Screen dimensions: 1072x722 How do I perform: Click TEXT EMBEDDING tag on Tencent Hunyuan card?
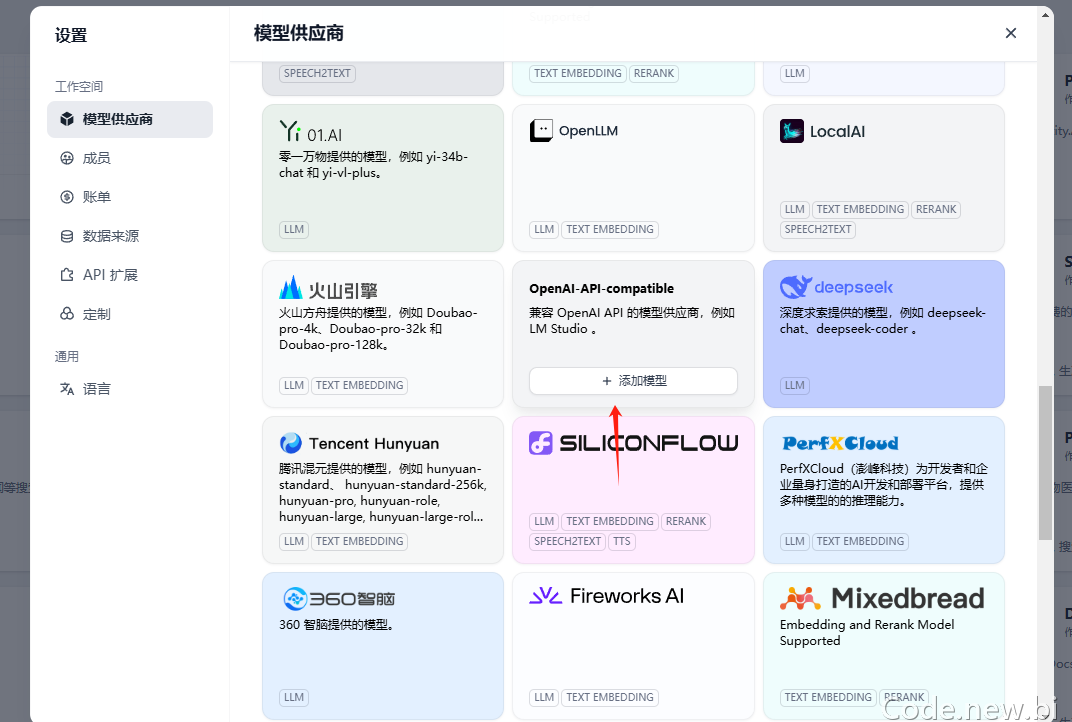[x=360, y=542]
